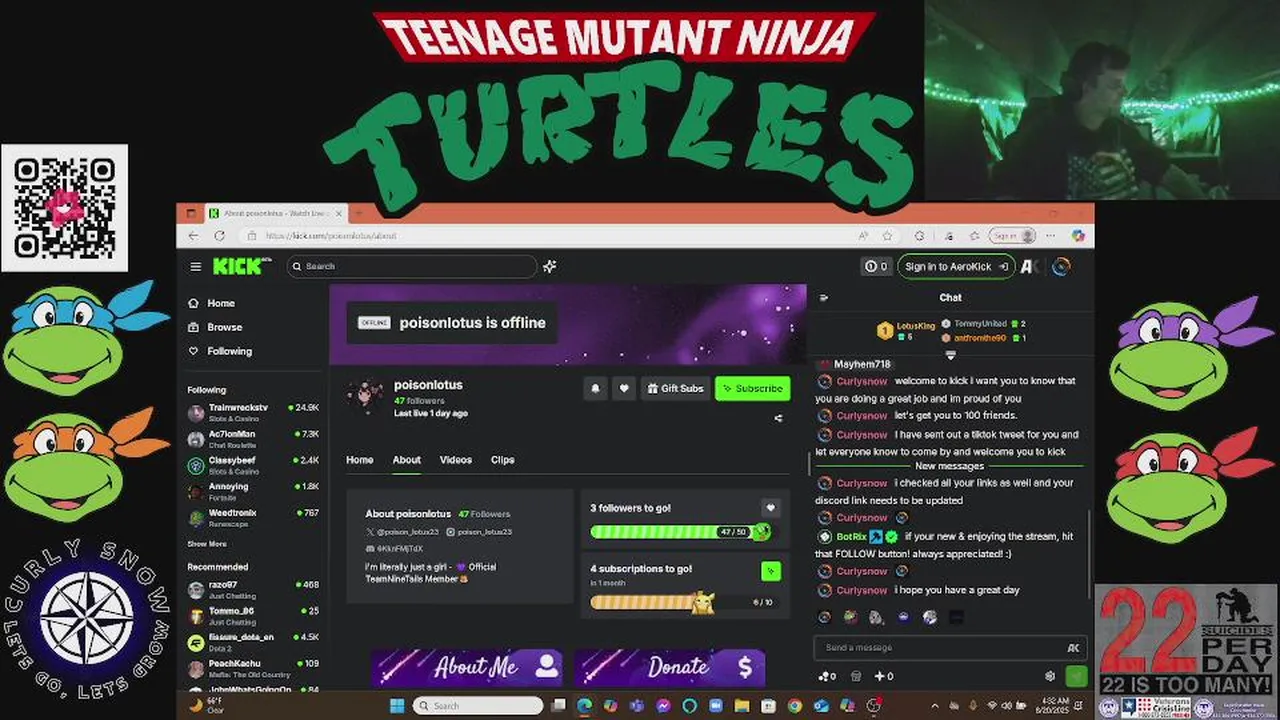Open File Explorer from the taskbar
1280x720 pixels.
pos(742,706)
